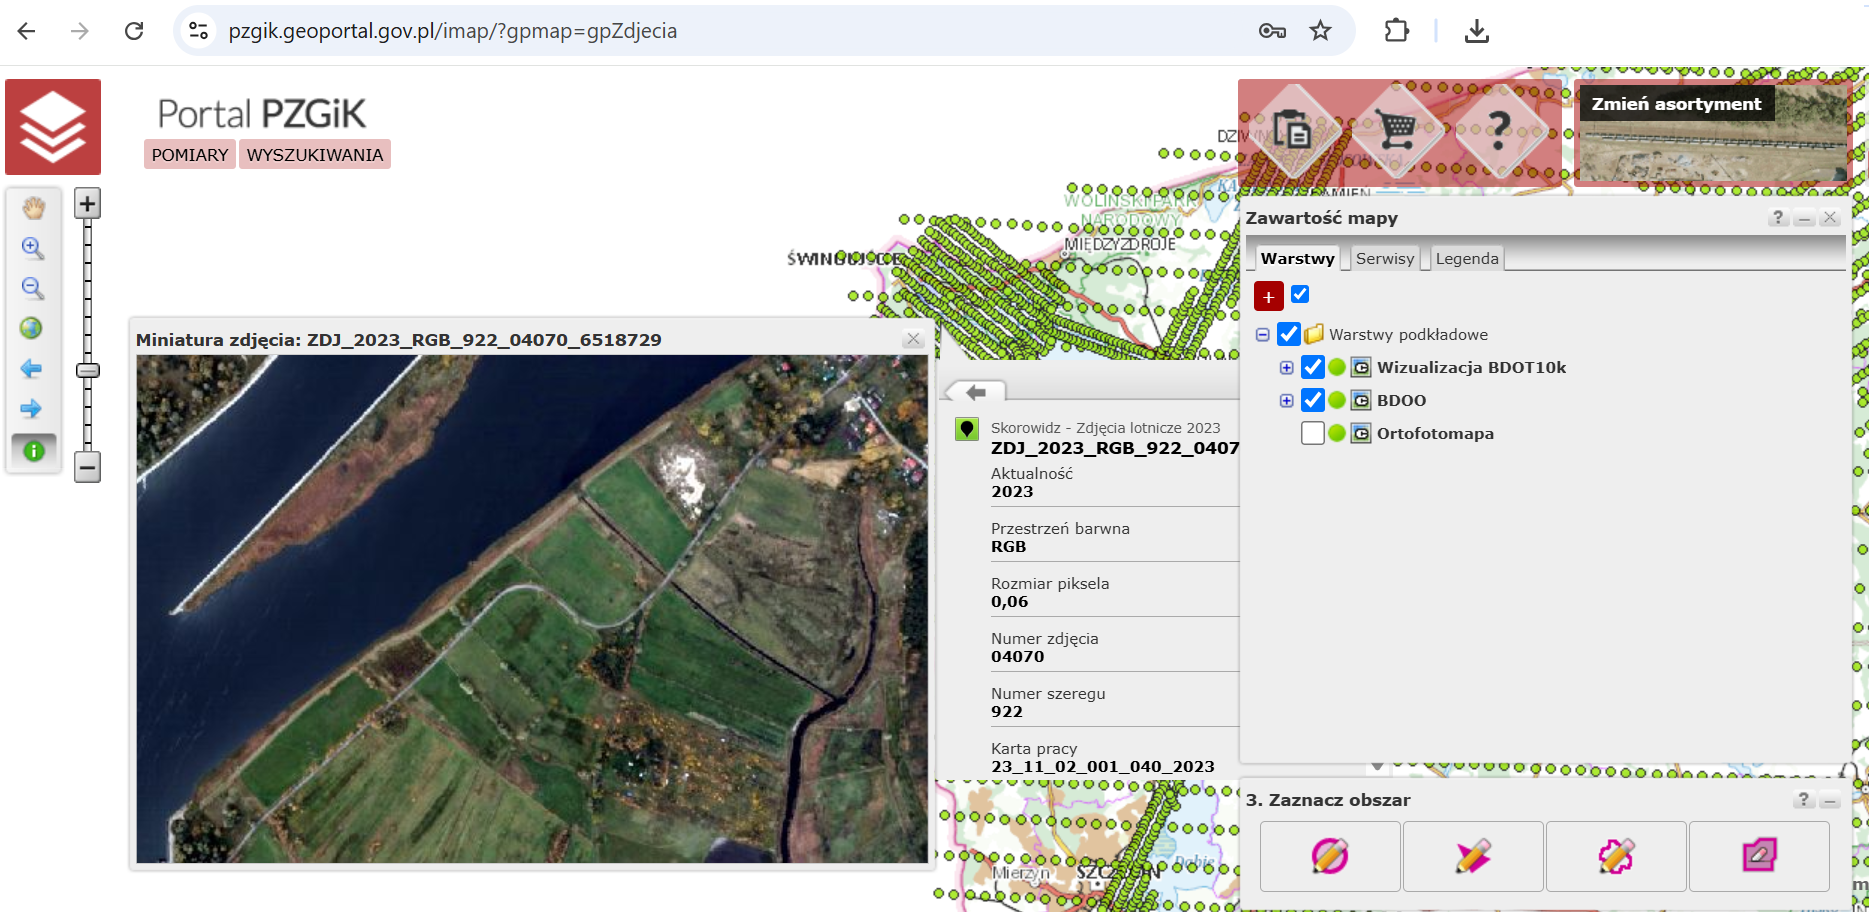Image resolution: width=1869 pixels, height=912 pixels.
Task: Activate the zoom in magnifier tool
Action: 32,248
